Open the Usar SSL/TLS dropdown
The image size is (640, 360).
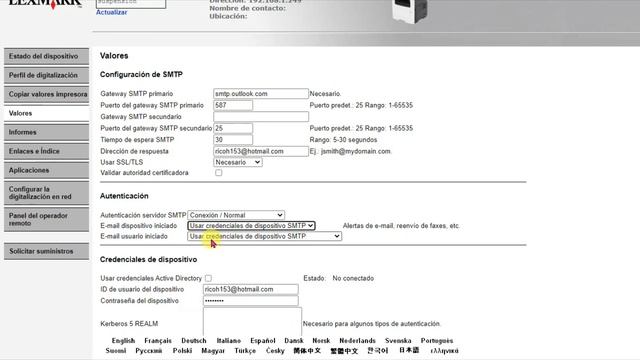(238, 162)
